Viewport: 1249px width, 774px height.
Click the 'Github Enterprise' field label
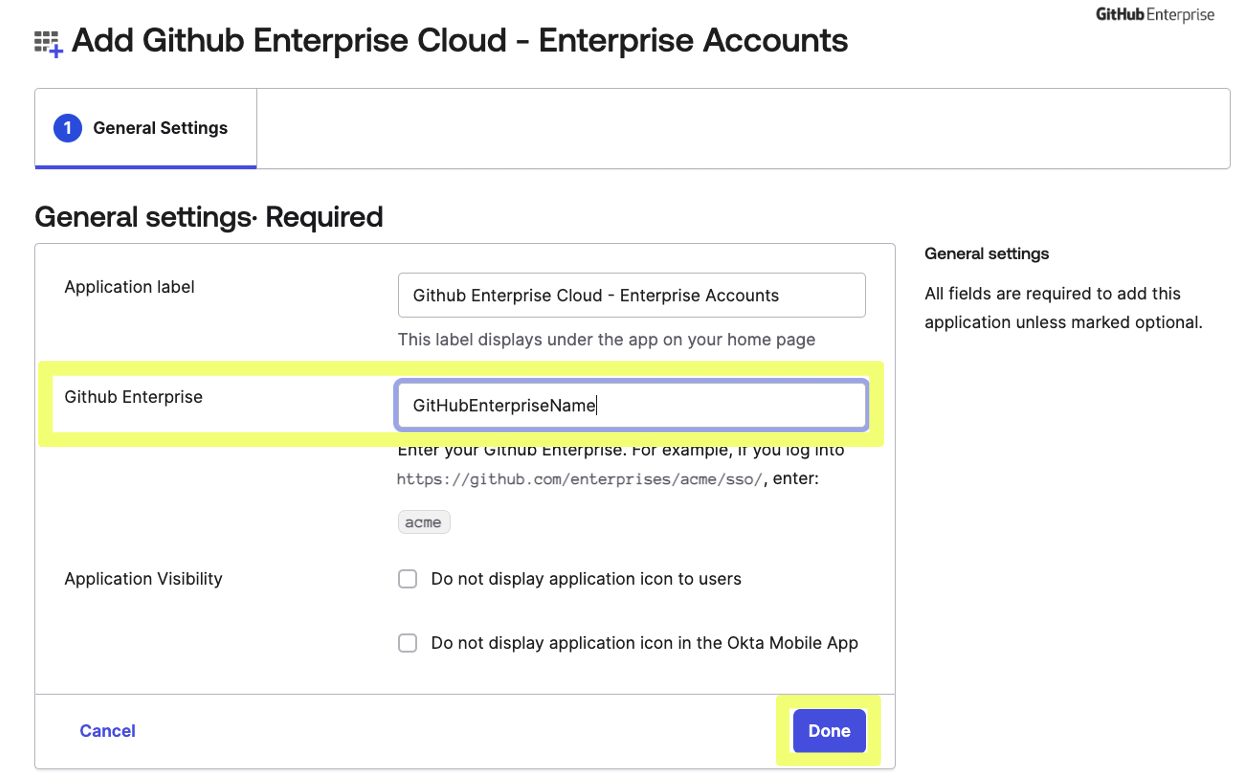click(x=133, y=397)
